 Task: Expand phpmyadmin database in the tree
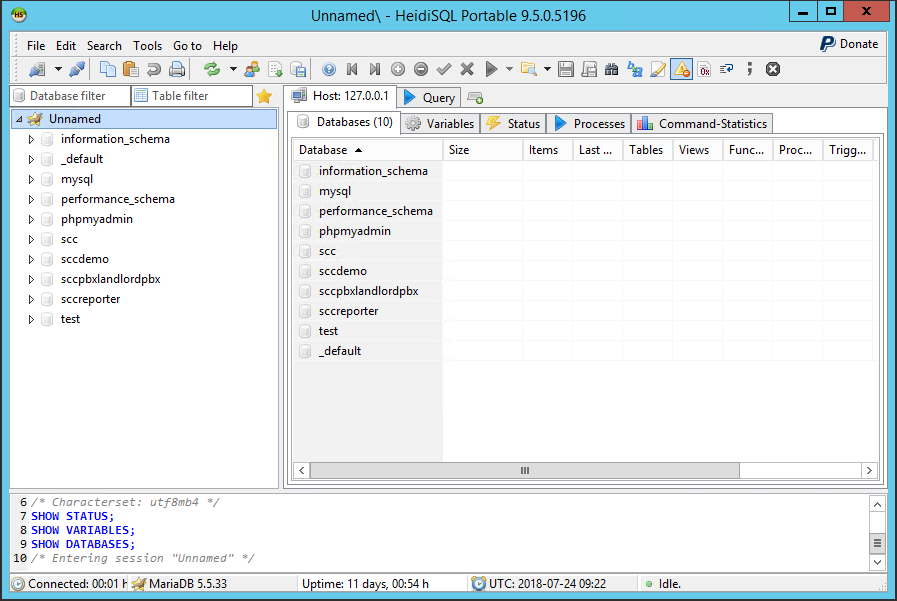[x=31, y=219]
